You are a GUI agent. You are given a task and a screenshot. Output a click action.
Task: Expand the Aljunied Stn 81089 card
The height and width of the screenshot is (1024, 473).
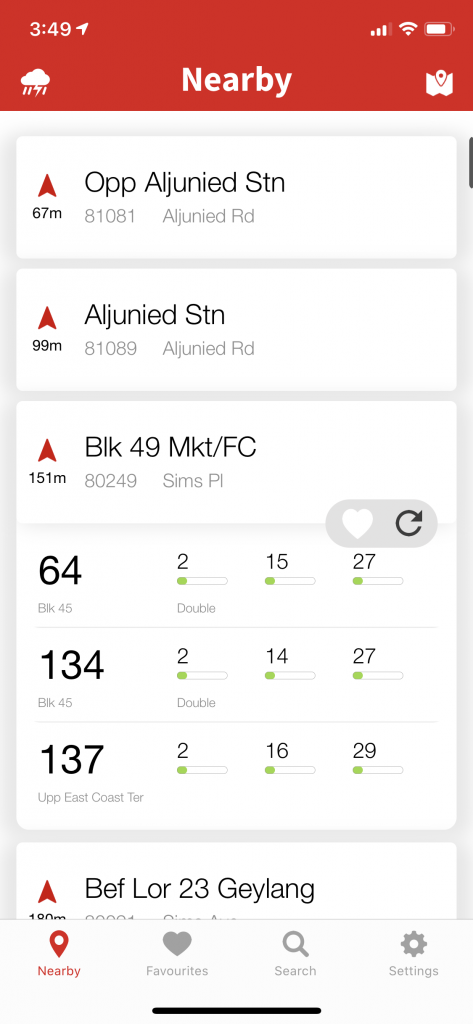(x=236, y=330)
